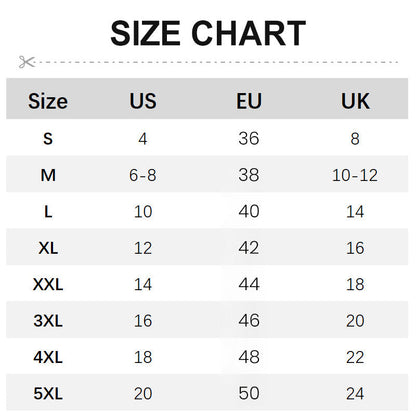Click the S size row label
The height and width of the screenshot is (416, 416).
[x=48, y=138]
